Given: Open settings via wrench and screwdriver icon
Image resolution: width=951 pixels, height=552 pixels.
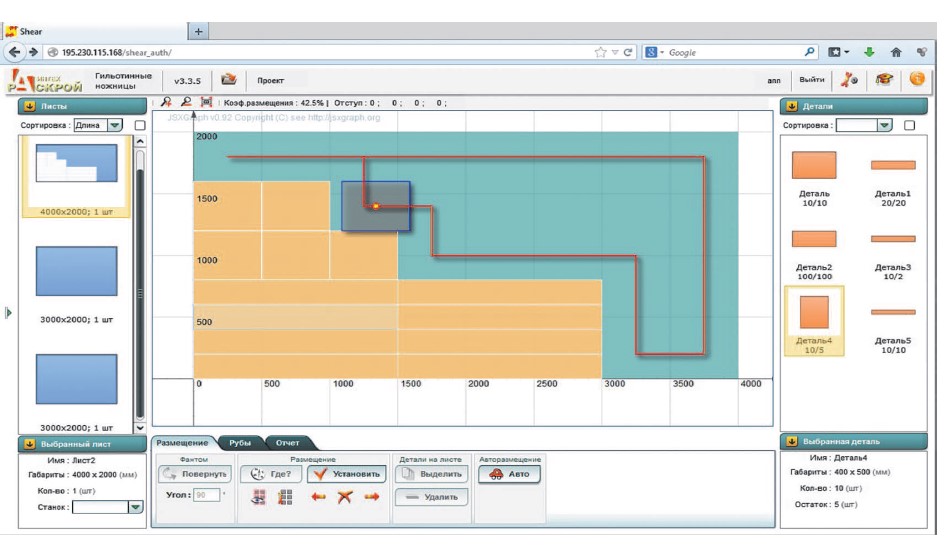Looking at the screenshot, I should click(x=851, y=79).
